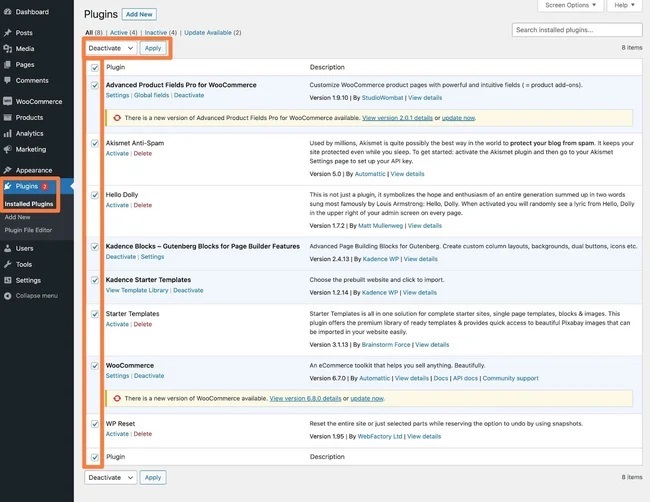Click the Comments speech bubble icon
This screenshot has height=502, width=650.
pyautogui.click(x=8, y=80)
